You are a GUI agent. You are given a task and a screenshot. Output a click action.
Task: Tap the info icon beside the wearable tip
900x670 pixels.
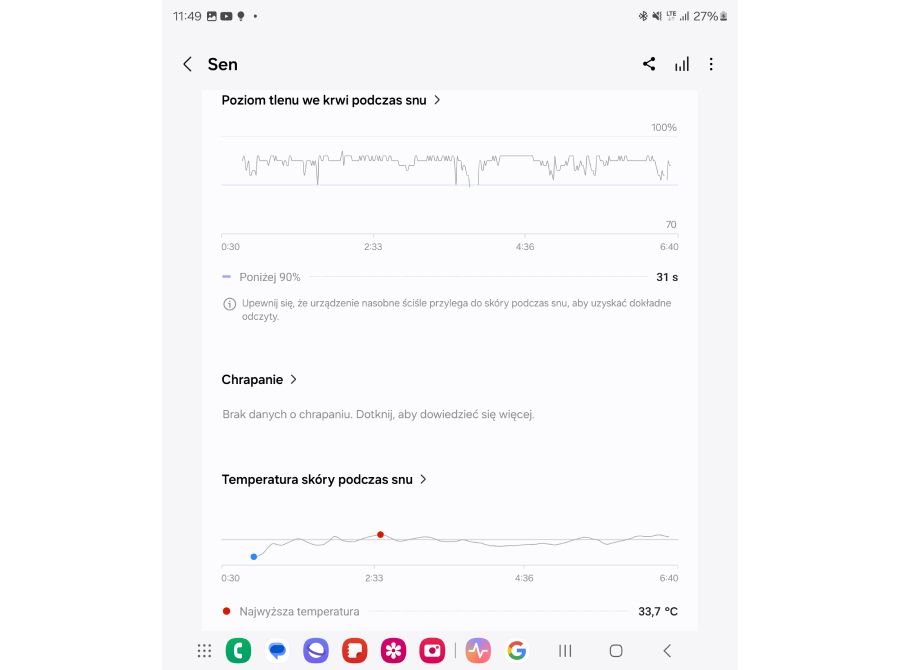[229, 303]
